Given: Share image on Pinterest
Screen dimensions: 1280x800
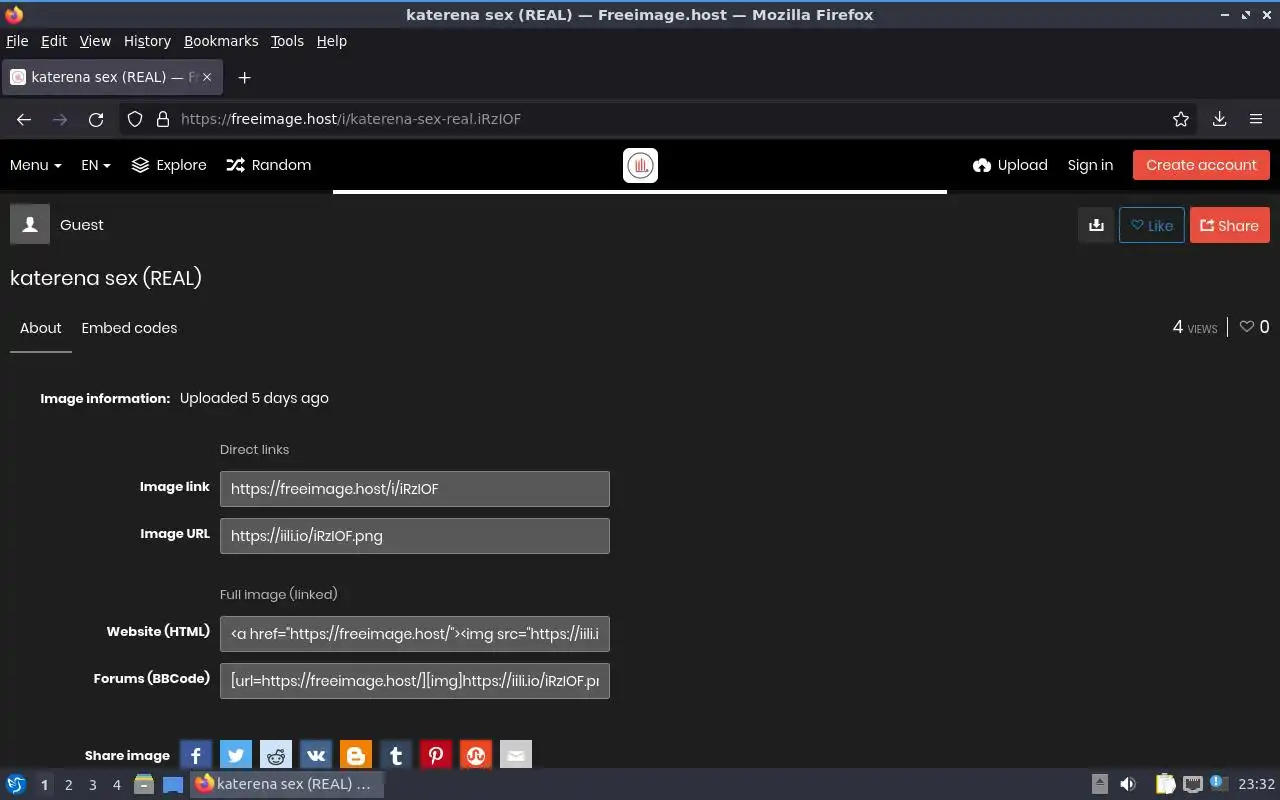Looking at the screenshot, I should (x=436, y=756).
